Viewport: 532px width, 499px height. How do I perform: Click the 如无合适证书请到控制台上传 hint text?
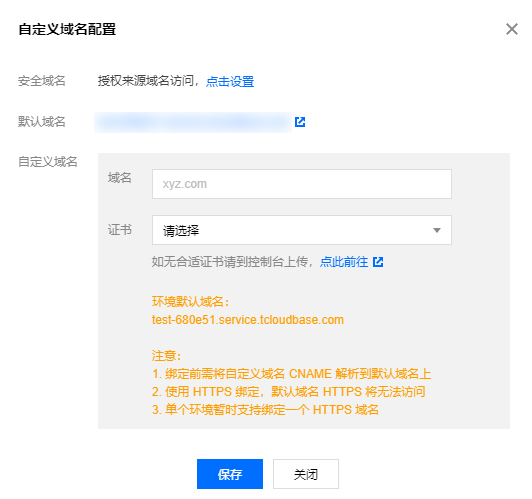pos(230,262)
